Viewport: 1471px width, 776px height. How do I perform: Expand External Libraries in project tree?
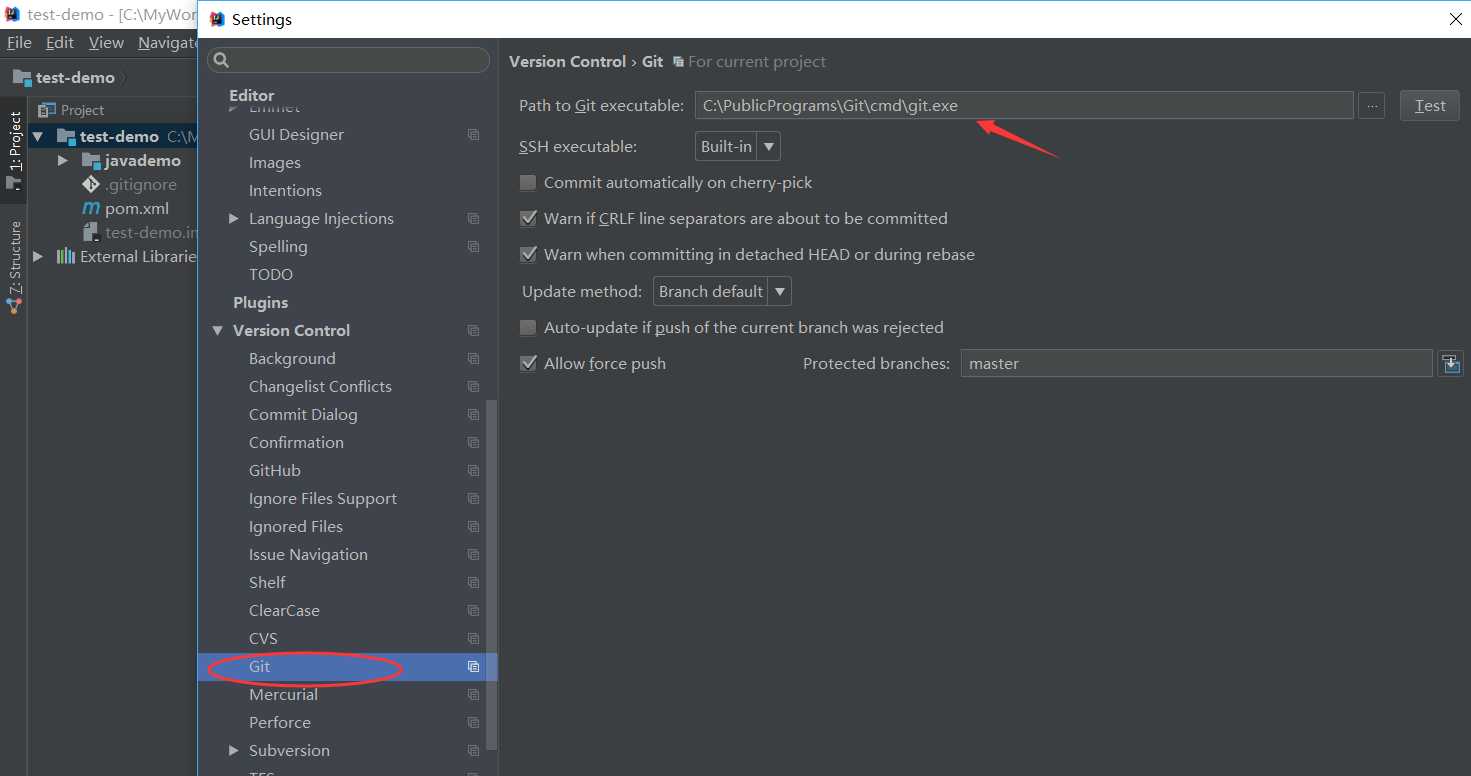tap(38, 257)
